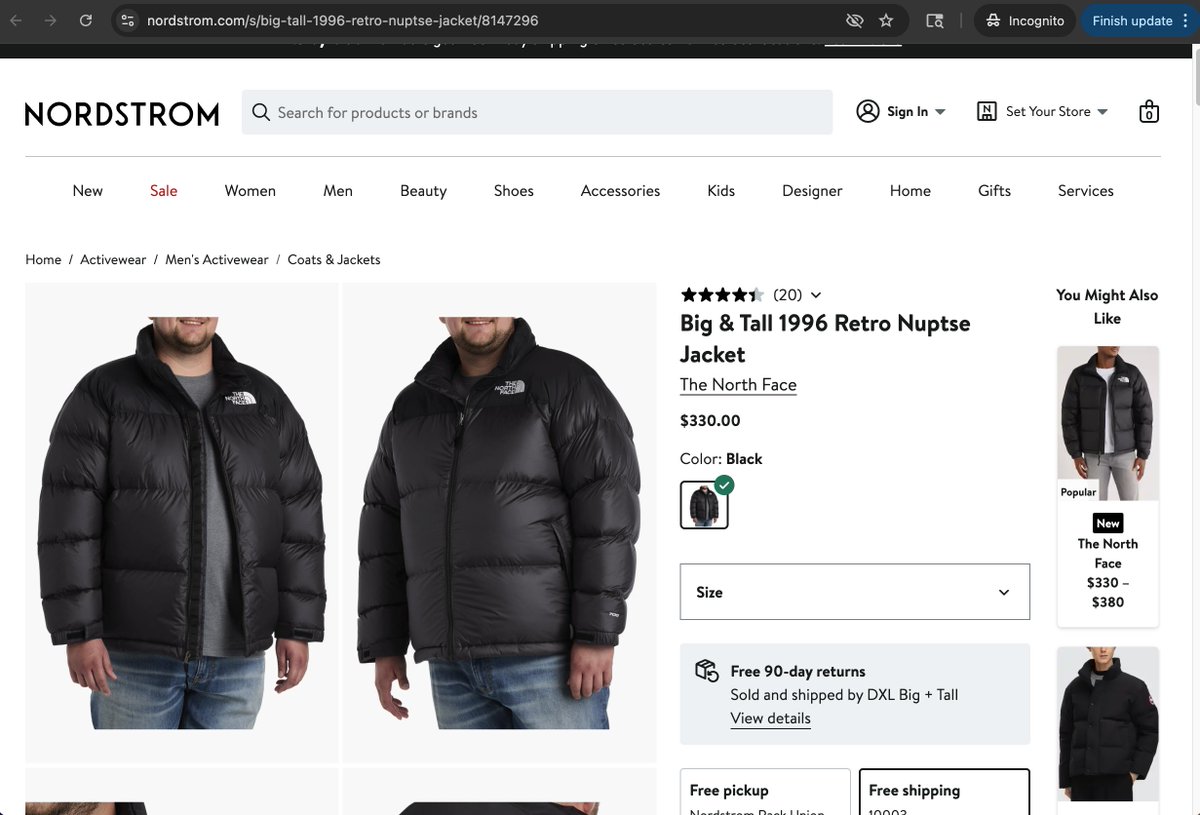
Task: Click the search magnifier icon
Action: click(x=261, y=112)
